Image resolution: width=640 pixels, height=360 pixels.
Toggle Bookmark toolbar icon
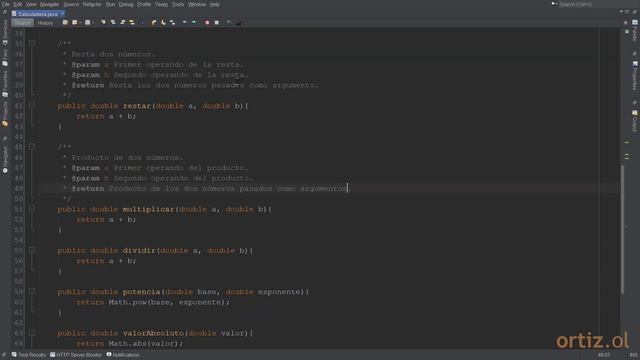point(172,22)
